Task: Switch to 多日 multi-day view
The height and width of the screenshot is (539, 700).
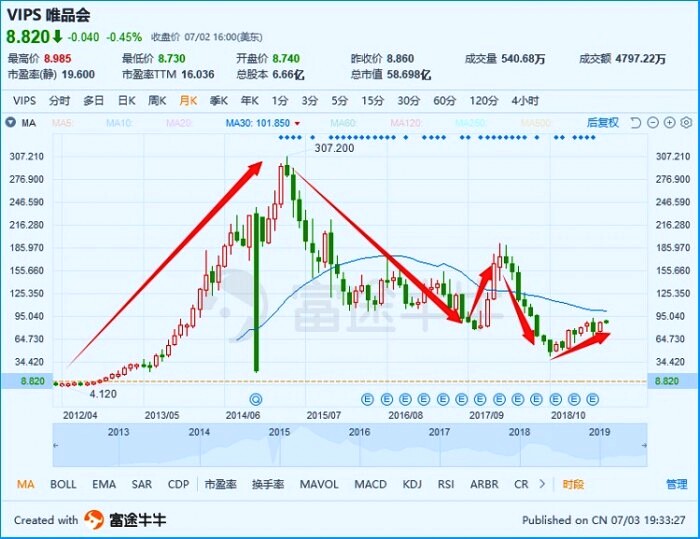Action: click(x=93, y=100)
